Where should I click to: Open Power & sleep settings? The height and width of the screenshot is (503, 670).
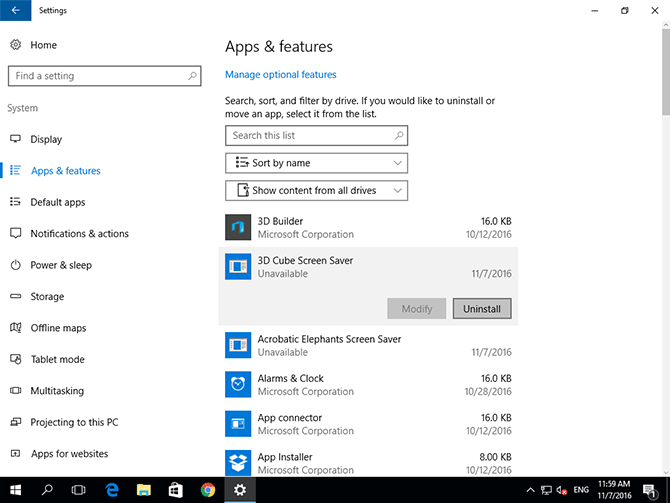pos(61,265)
